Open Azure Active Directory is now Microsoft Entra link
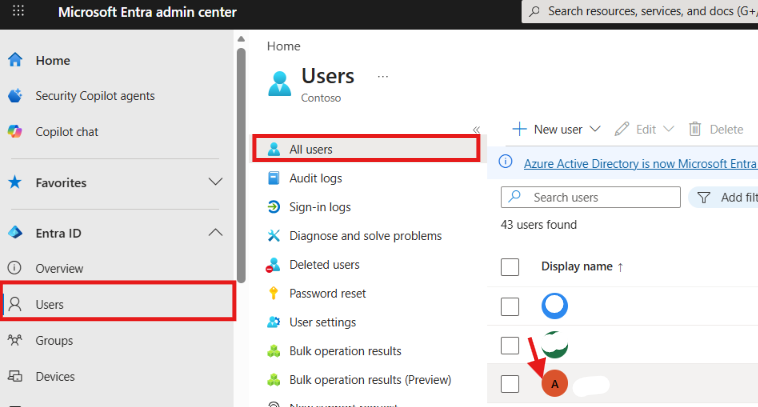 pos(641,163)
